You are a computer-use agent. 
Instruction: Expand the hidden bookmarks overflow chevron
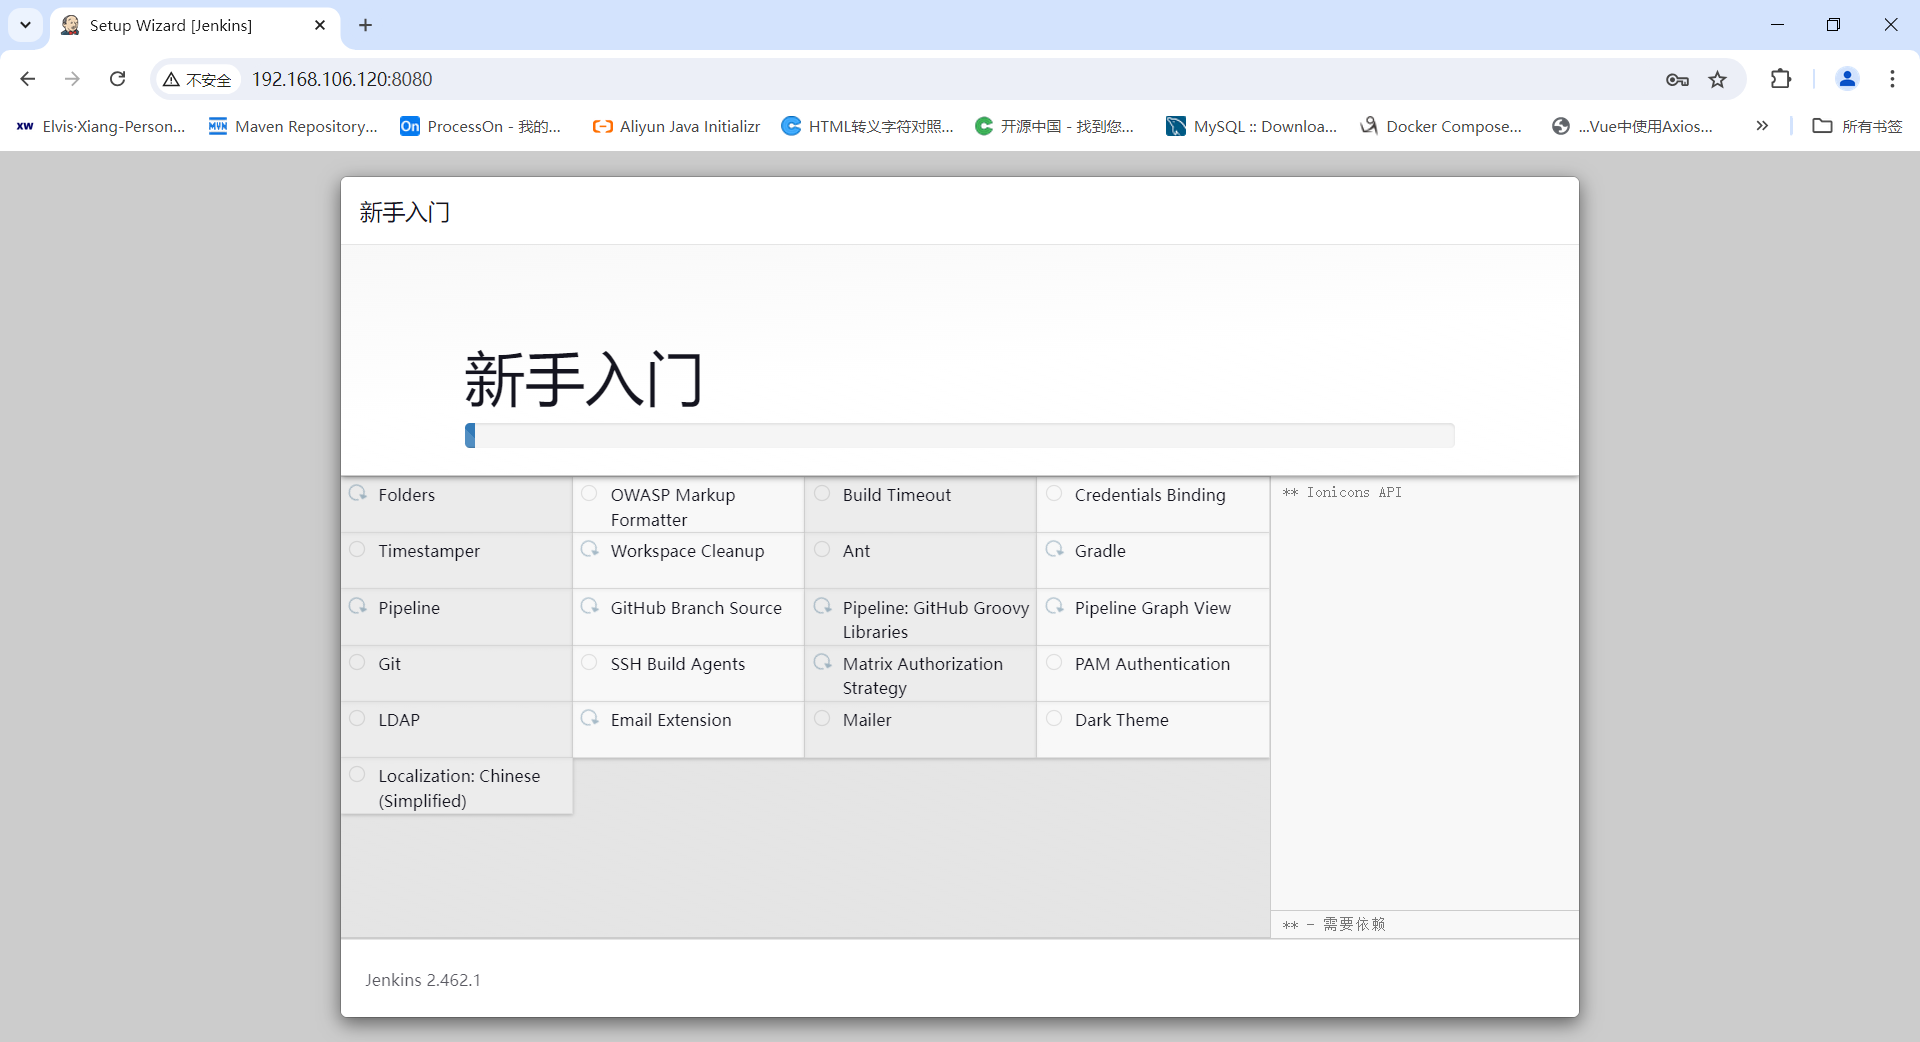[x=1762, y=126]
